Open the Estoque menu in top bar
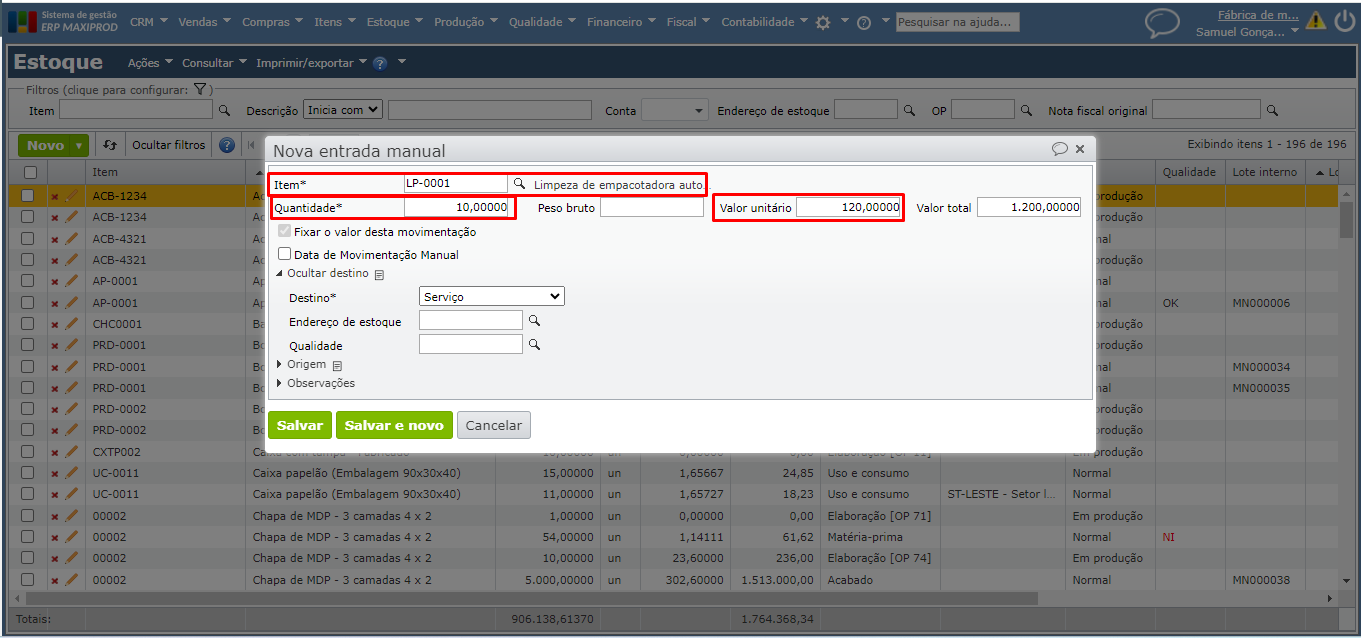Screen dimensions: 1361x638 (394, 22)
